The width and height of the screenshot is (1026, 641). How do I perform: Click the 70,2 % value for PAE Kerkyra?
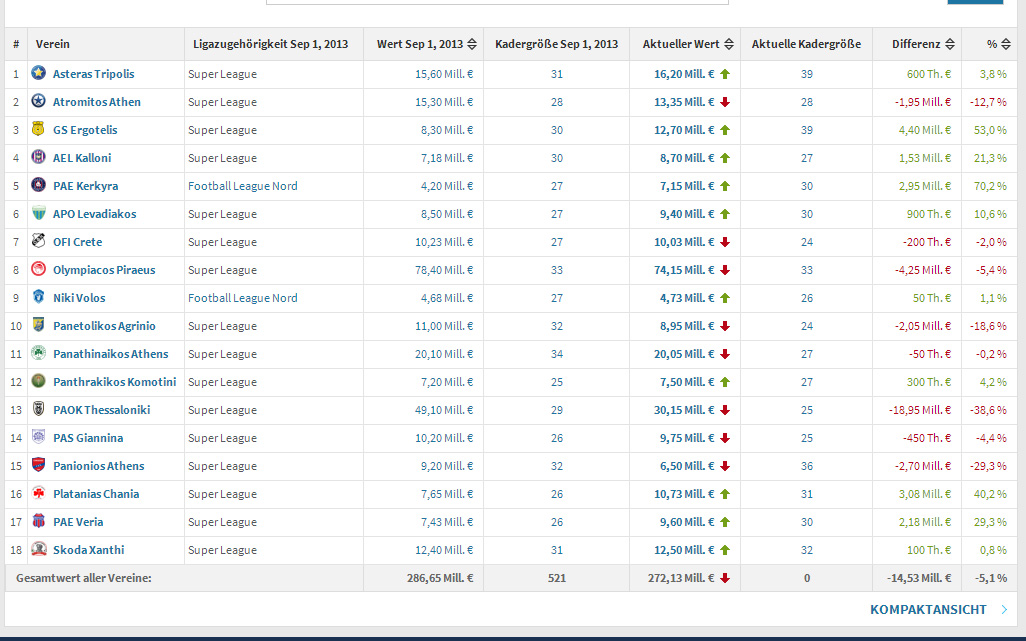tap(990, 186)
